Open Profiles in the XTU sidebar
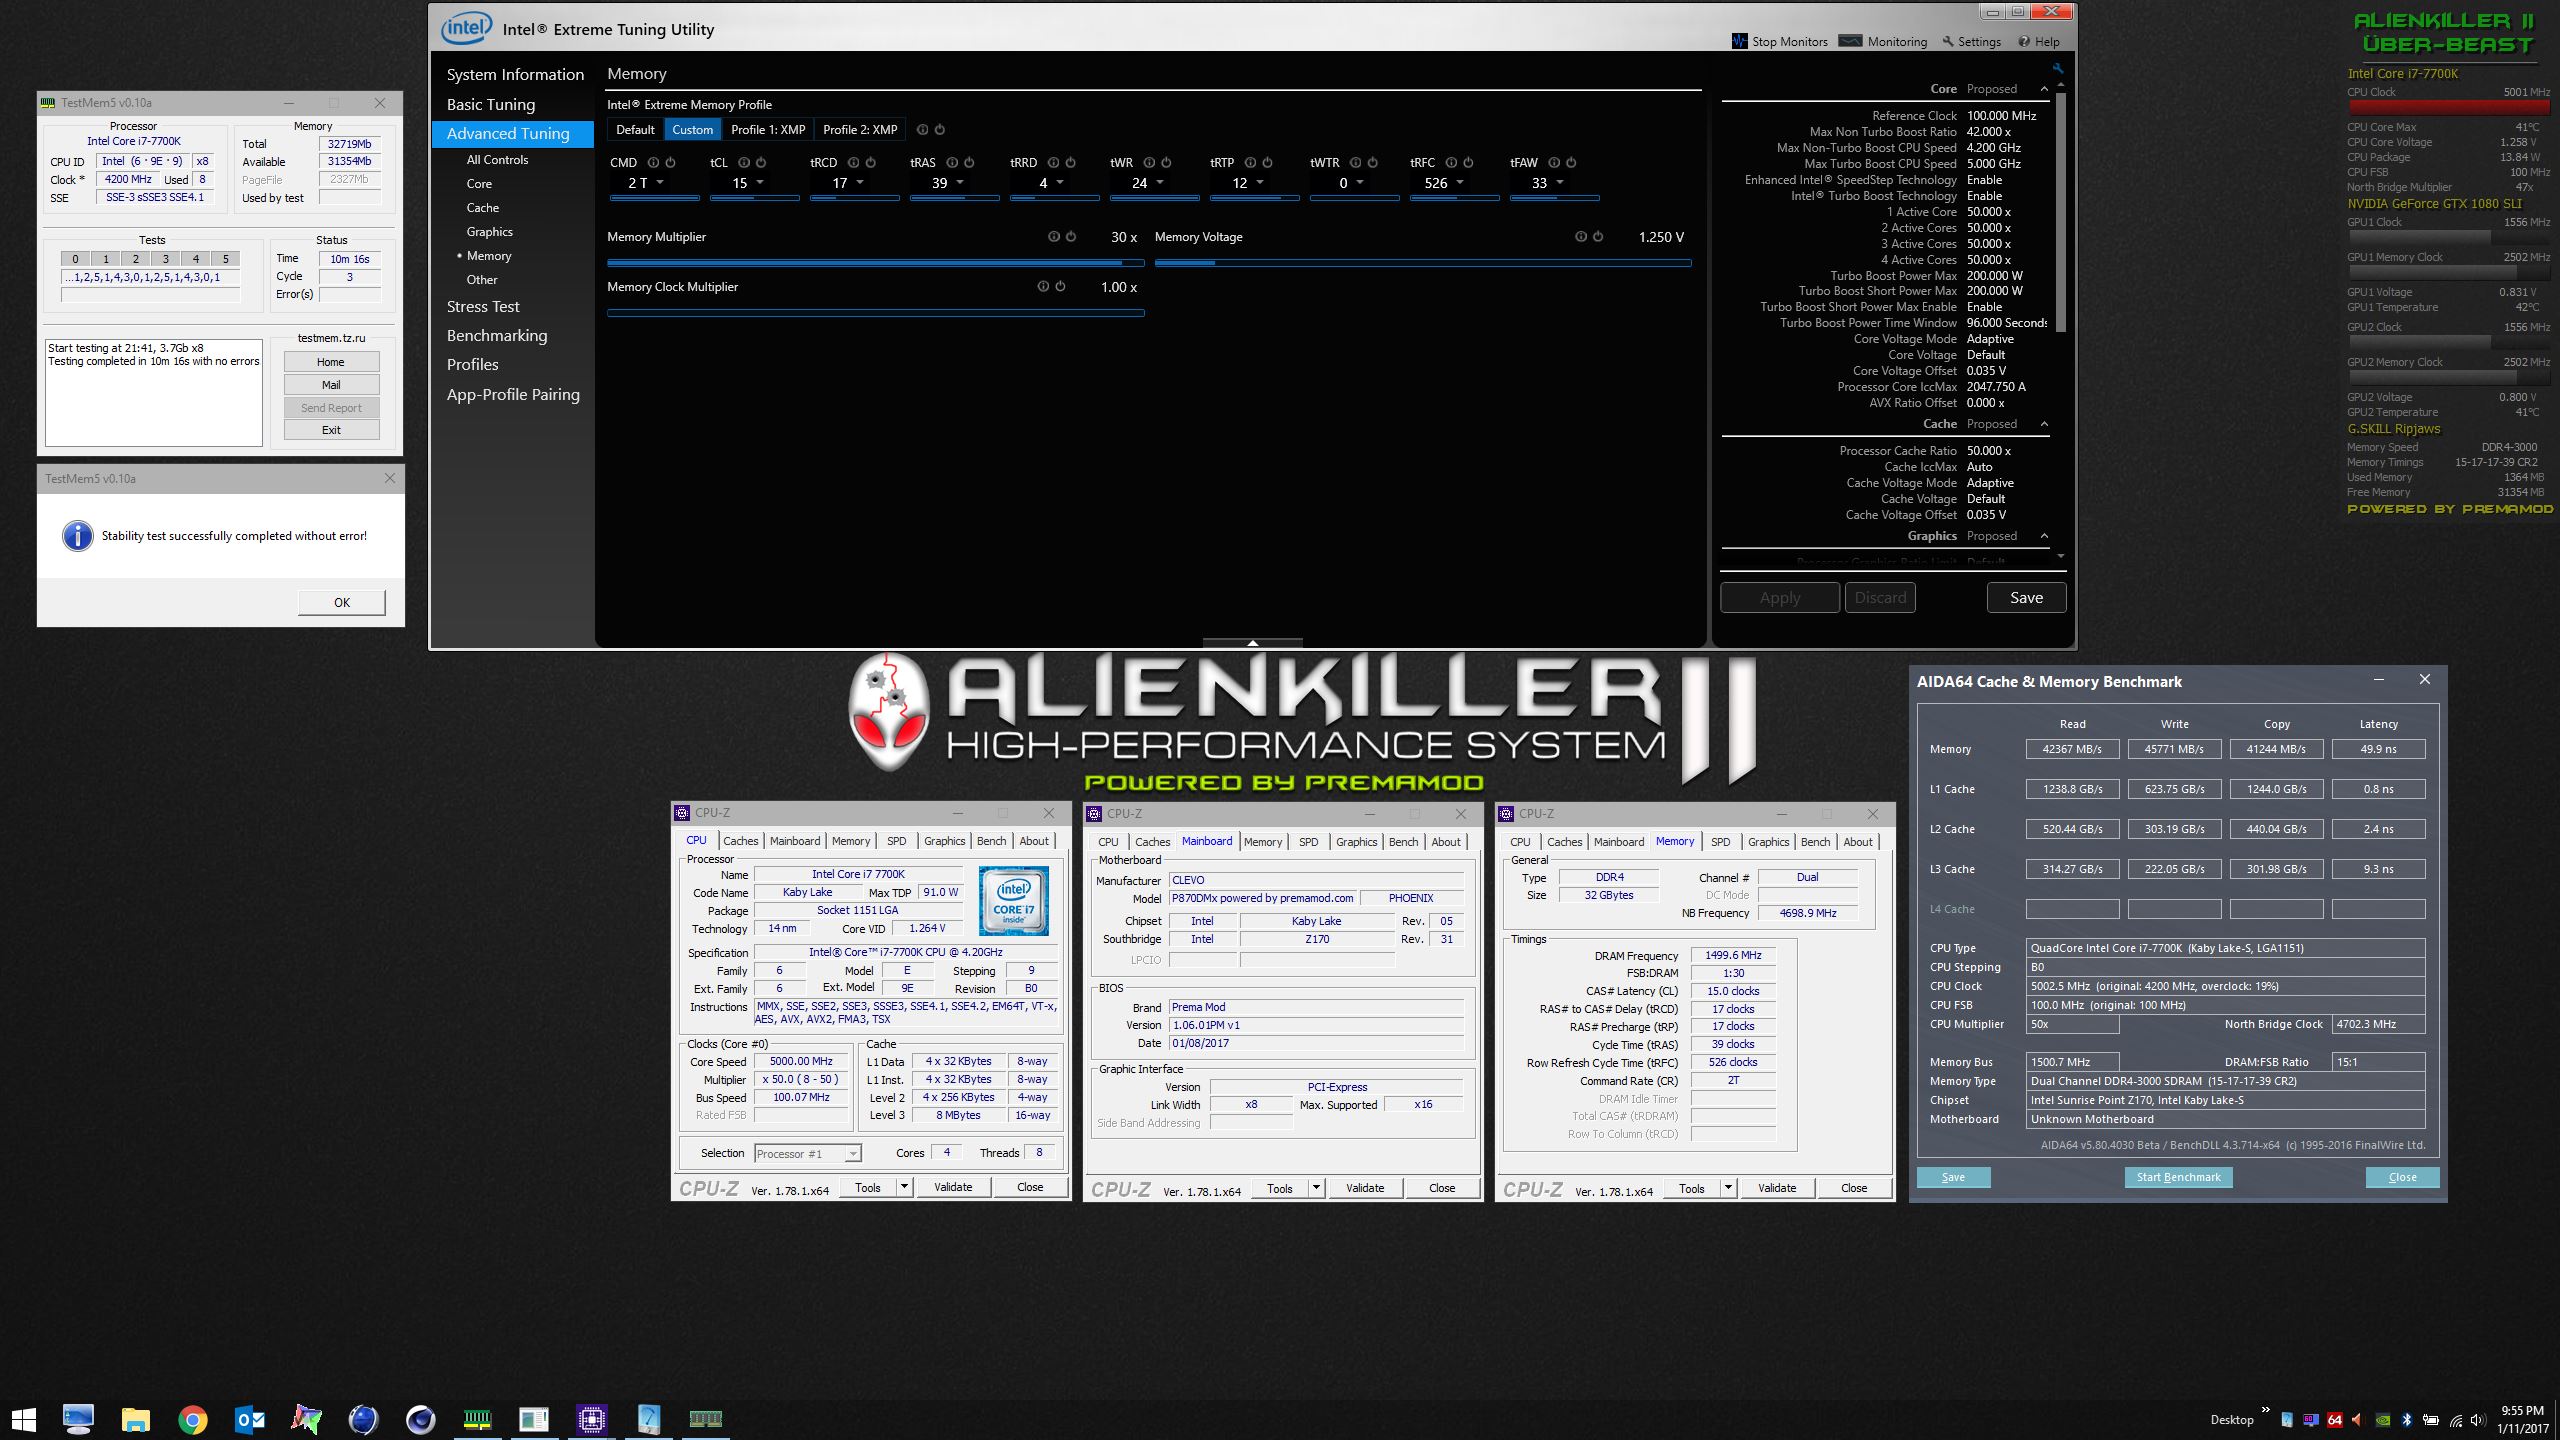Viewport: 2560px width, 1440px height. pyautogui.click(x=472, y=365)
